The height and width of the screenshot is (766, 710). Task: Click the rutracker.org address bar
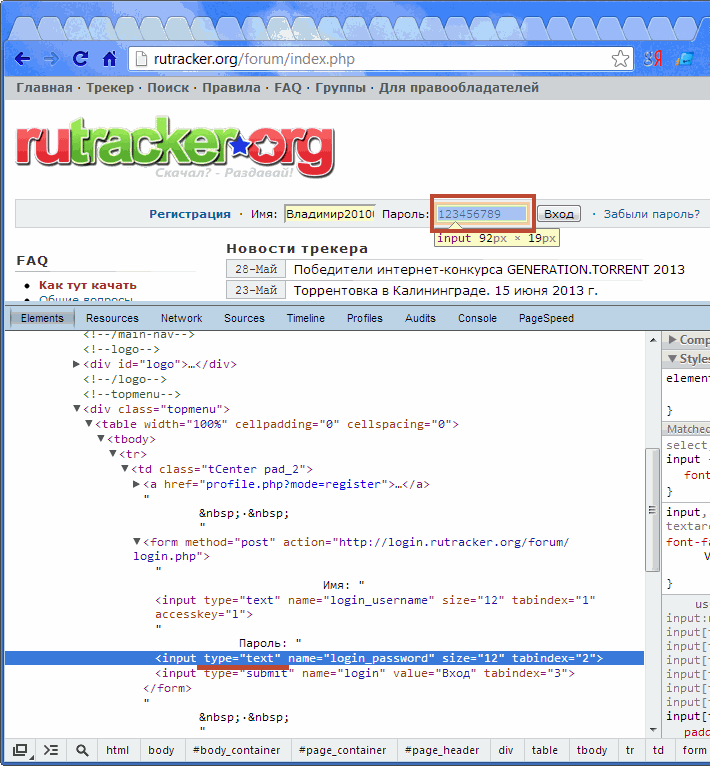point(381,59)
